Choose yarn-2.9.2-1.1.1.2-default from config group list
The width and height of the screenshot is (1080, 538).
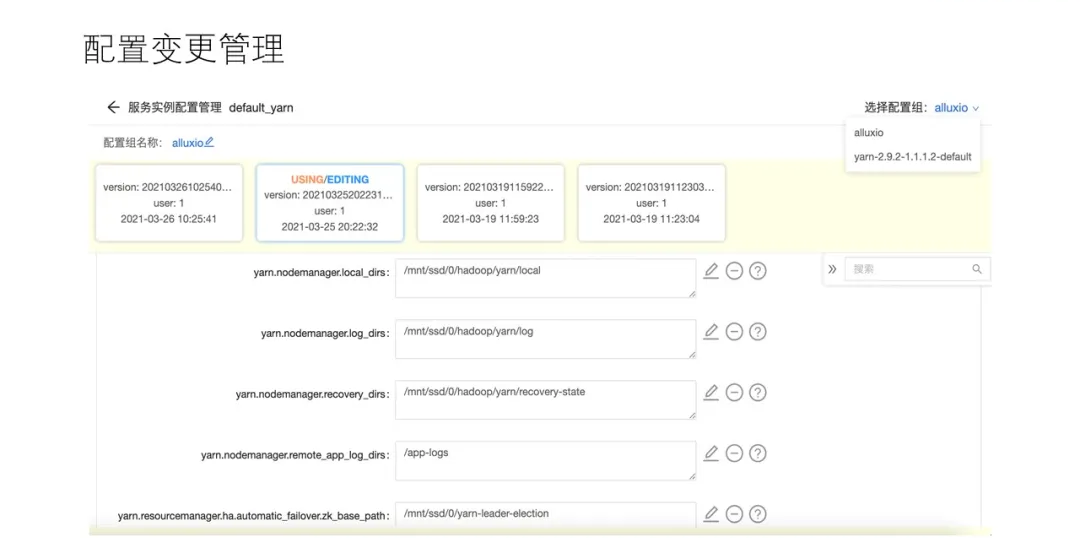pyautogui.click(x=912, y=157)
